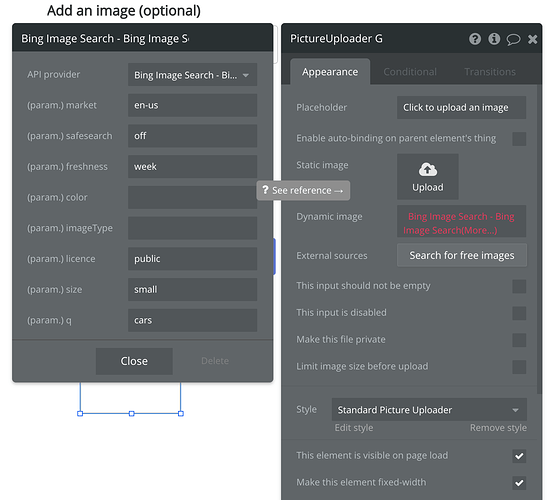Check This input is disabled
Image resolution: width=557 pixels, height=500 pixels.
point(519,313)
